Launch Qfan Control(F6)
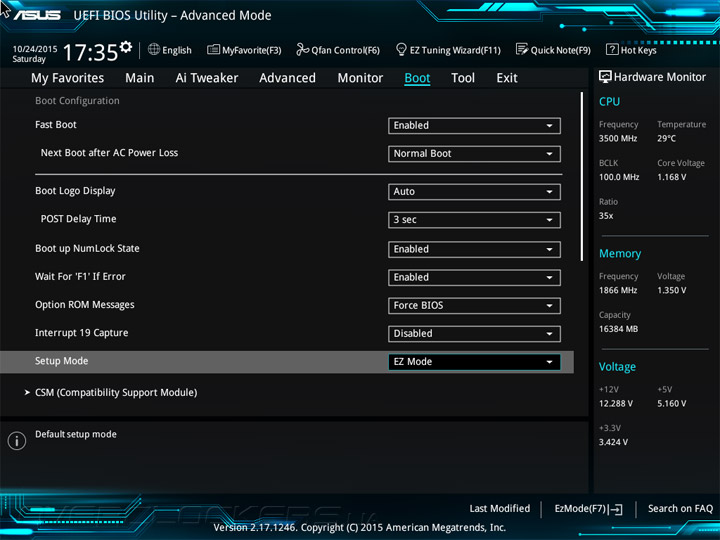This screenshot has width=720, height=540. pos(338,50)
